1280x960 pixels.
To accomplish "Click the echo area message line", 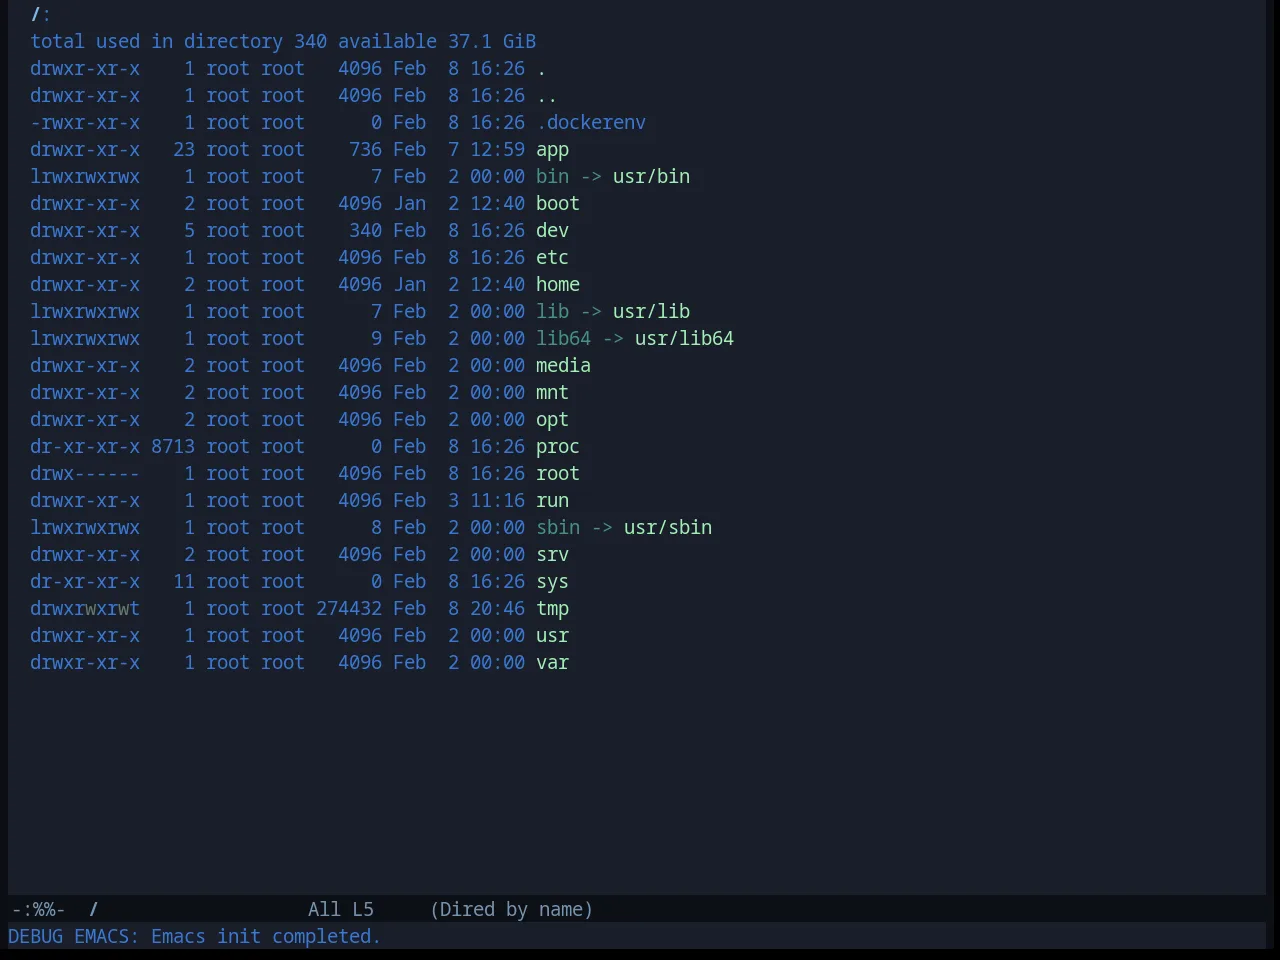I will tap(194, 937).
